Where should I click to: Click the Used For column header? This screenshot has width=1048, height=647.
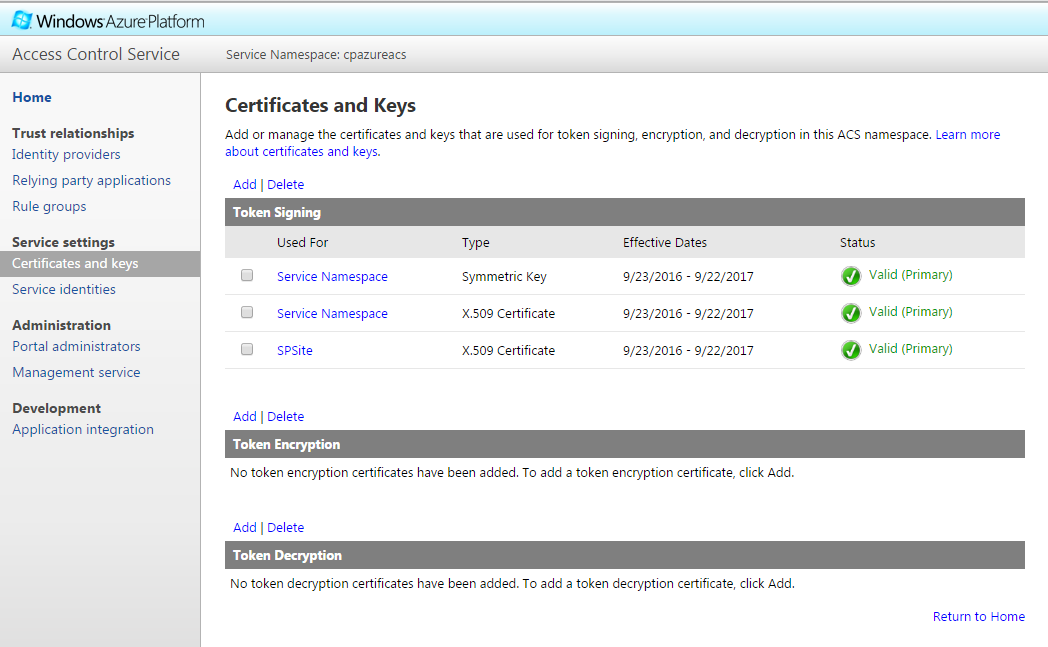pos(303,243)
